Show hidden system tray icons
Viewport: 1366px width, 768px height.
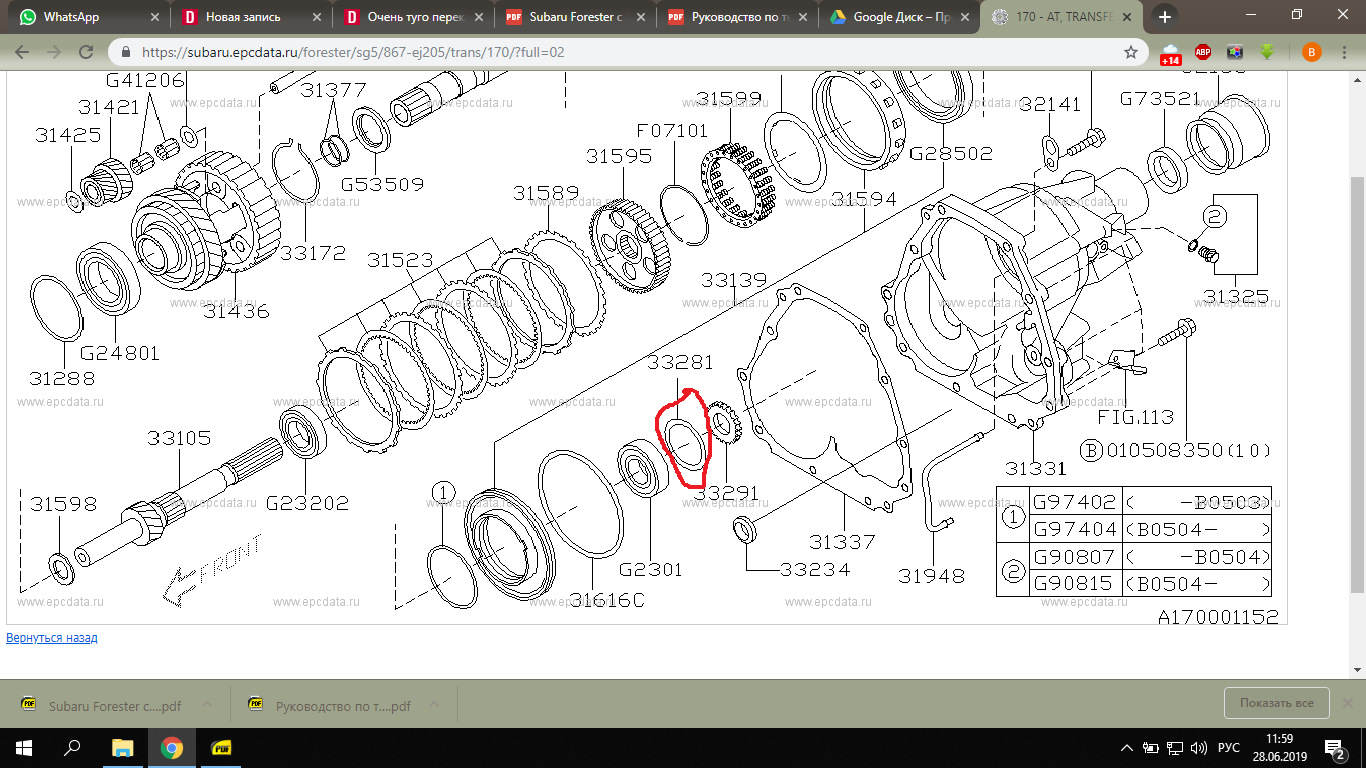(x=1128, y=748)
